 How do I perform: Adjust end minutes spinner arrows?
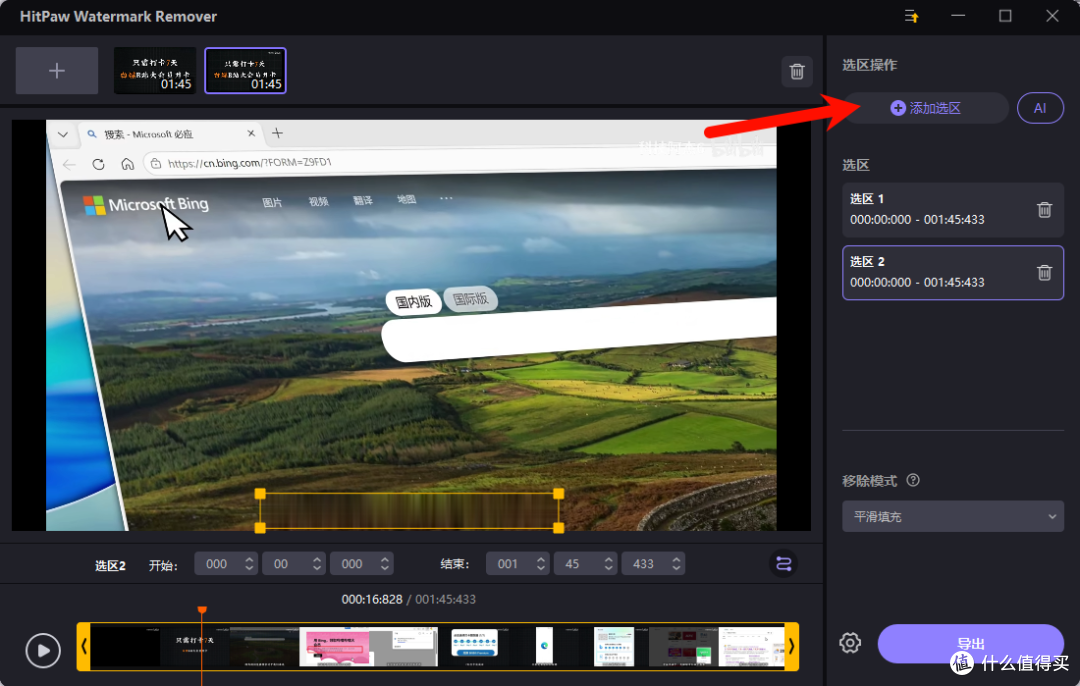pyautogui.click(x=541, y=564)
